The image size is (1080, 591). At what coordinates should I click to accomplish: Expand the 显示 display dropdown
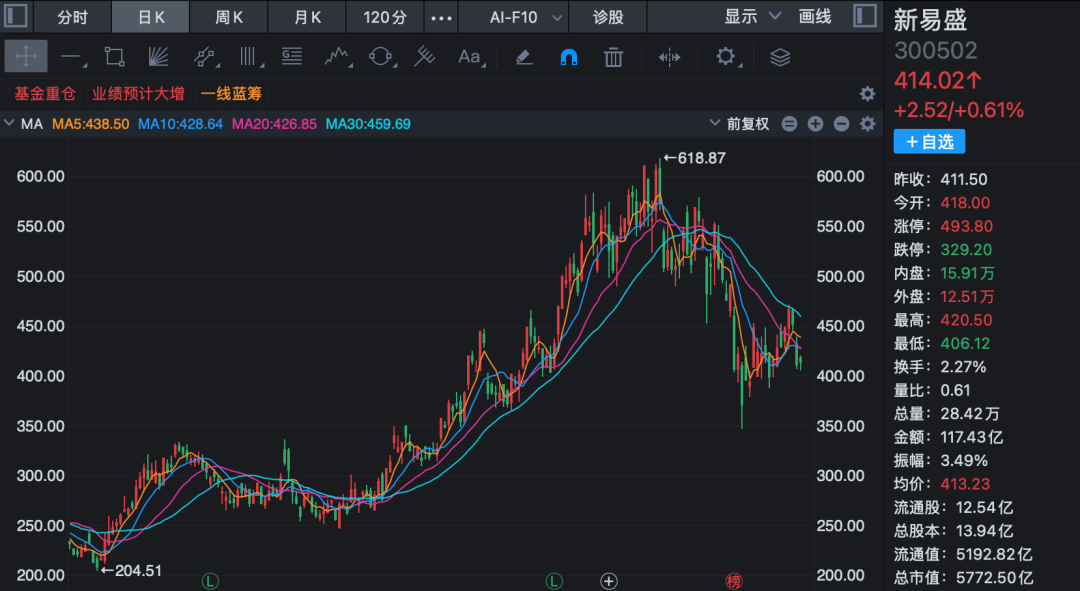coord(751,17)
